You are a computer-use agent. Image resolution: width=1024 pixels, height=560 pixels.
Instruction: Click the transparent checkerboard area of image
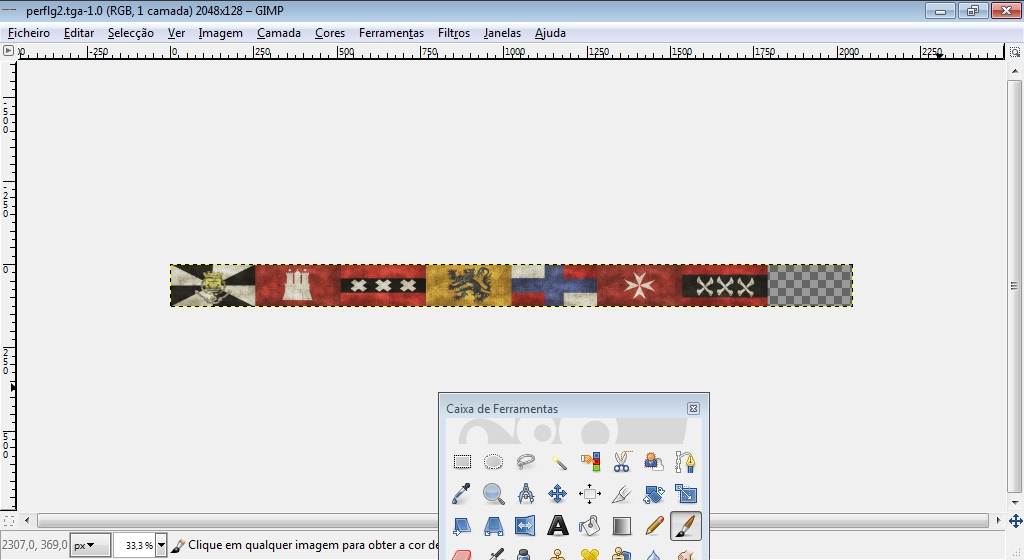point(810,285)
